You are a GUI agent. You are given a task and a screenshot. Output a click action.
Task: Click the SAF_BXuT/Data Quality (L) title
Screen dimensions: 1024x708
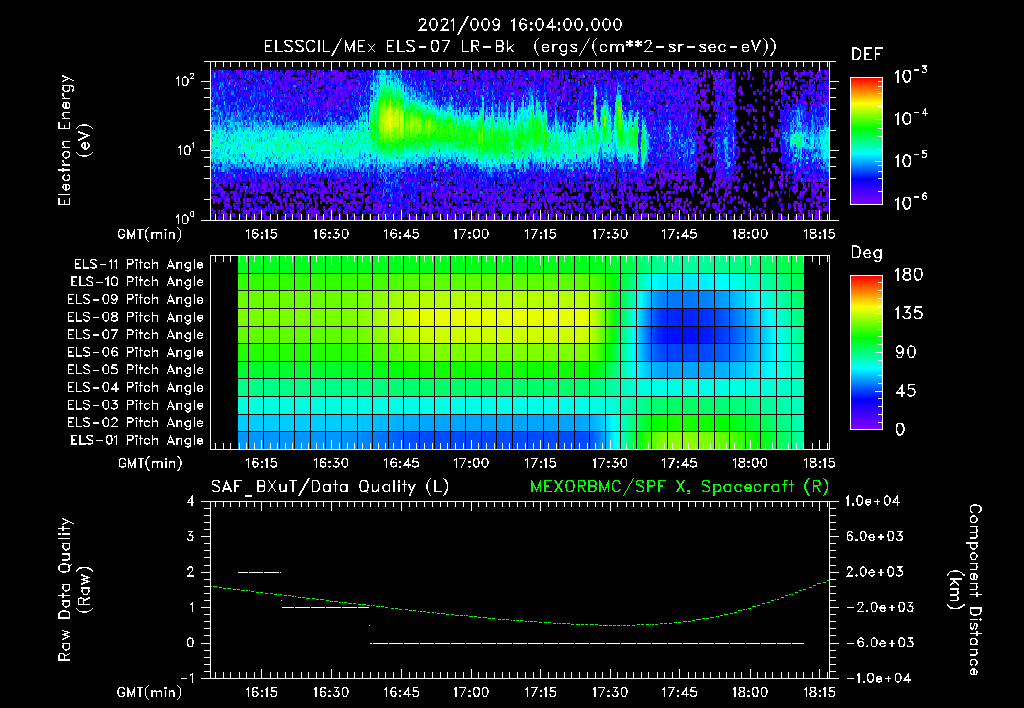coord(330,487)
